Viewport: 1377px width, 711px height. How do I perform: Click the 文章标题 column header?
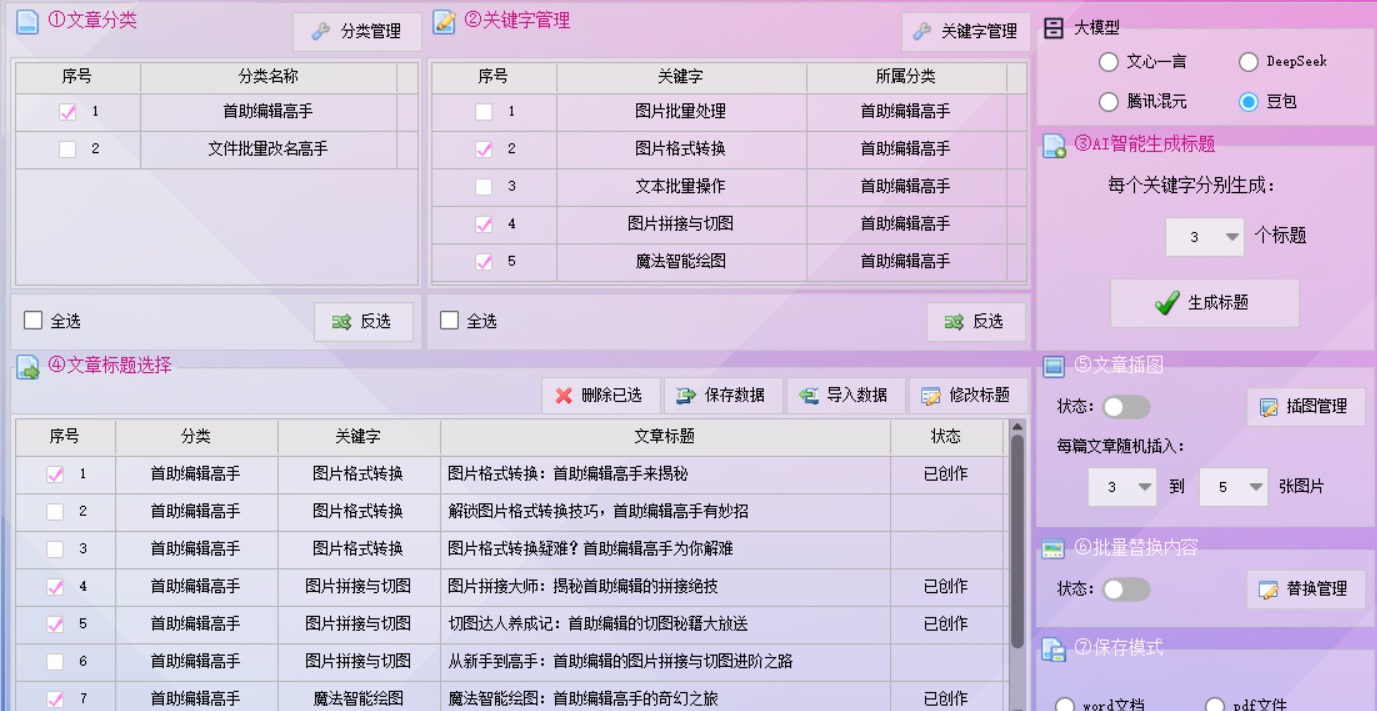pyautogui.click(x=665, y=437)
